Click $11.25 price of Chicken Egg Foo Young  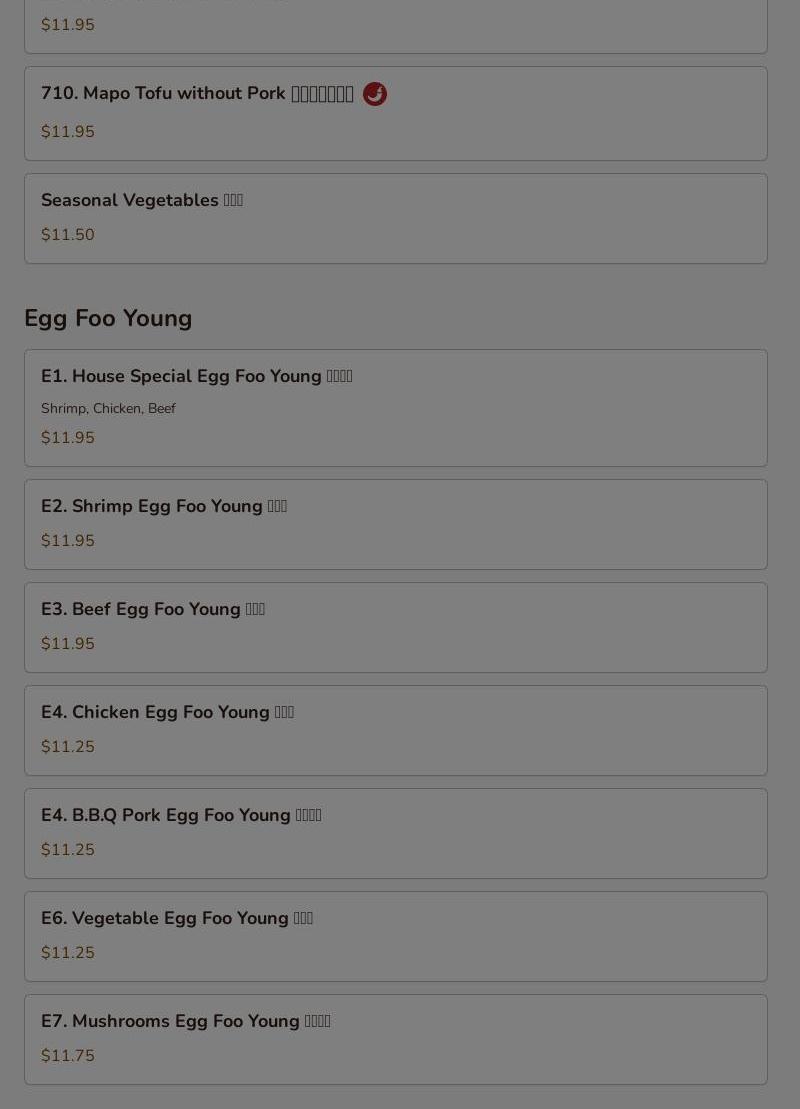point(68,746)
